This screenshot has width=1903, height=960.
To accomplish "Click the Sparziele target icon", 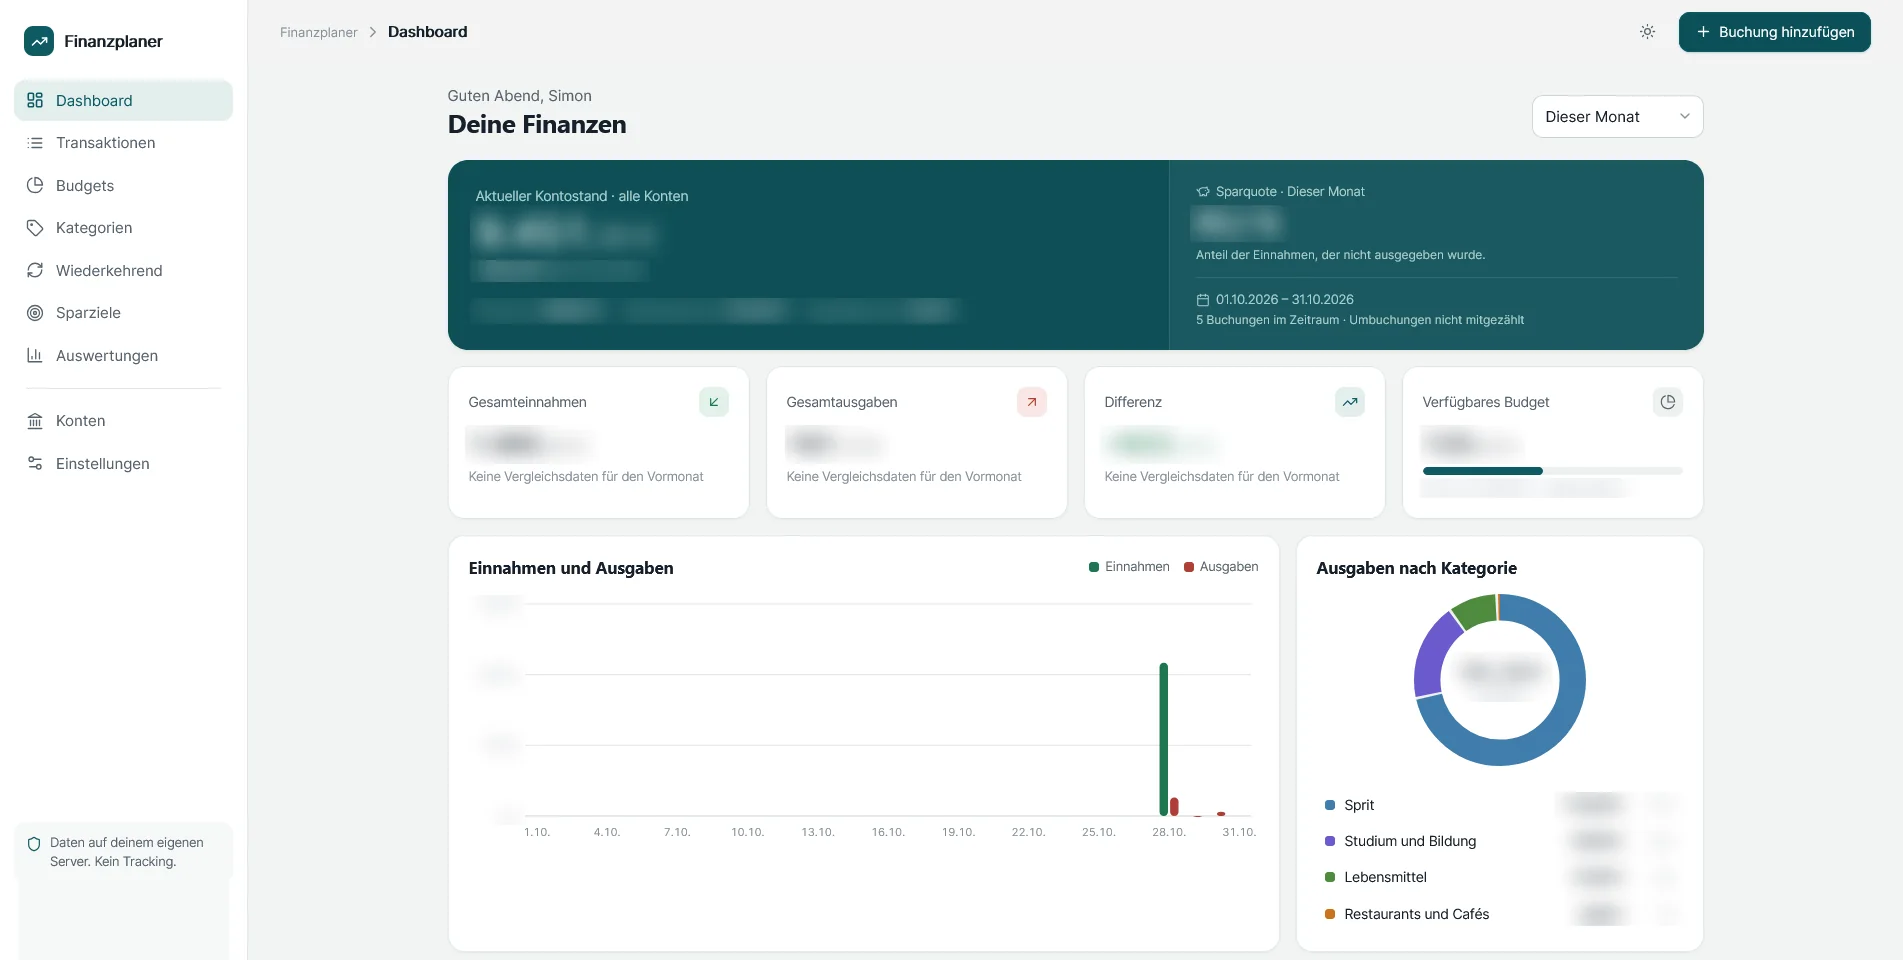I will (x=35, y=313).
